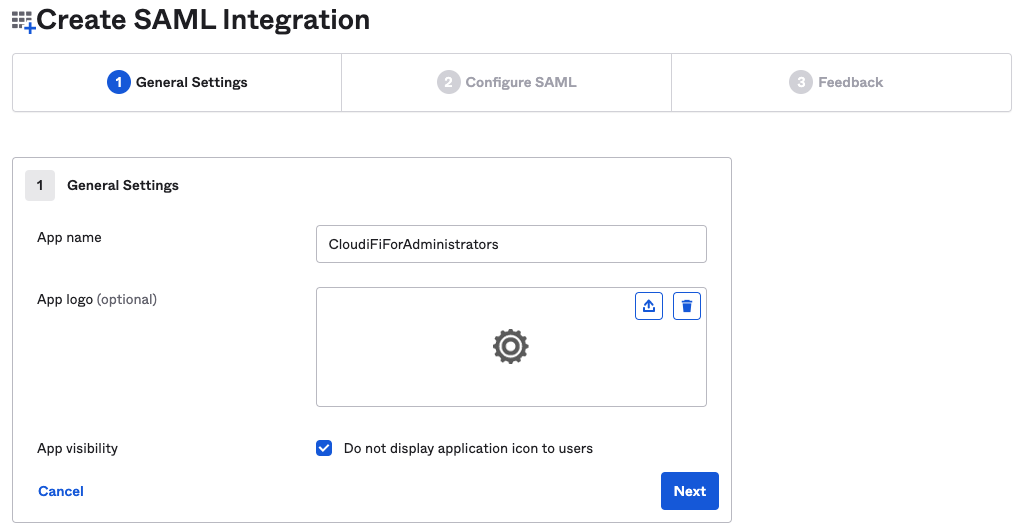
Task: Click the numbered 1 section badge
Action: pyautogui.click(x=40, y=185)
